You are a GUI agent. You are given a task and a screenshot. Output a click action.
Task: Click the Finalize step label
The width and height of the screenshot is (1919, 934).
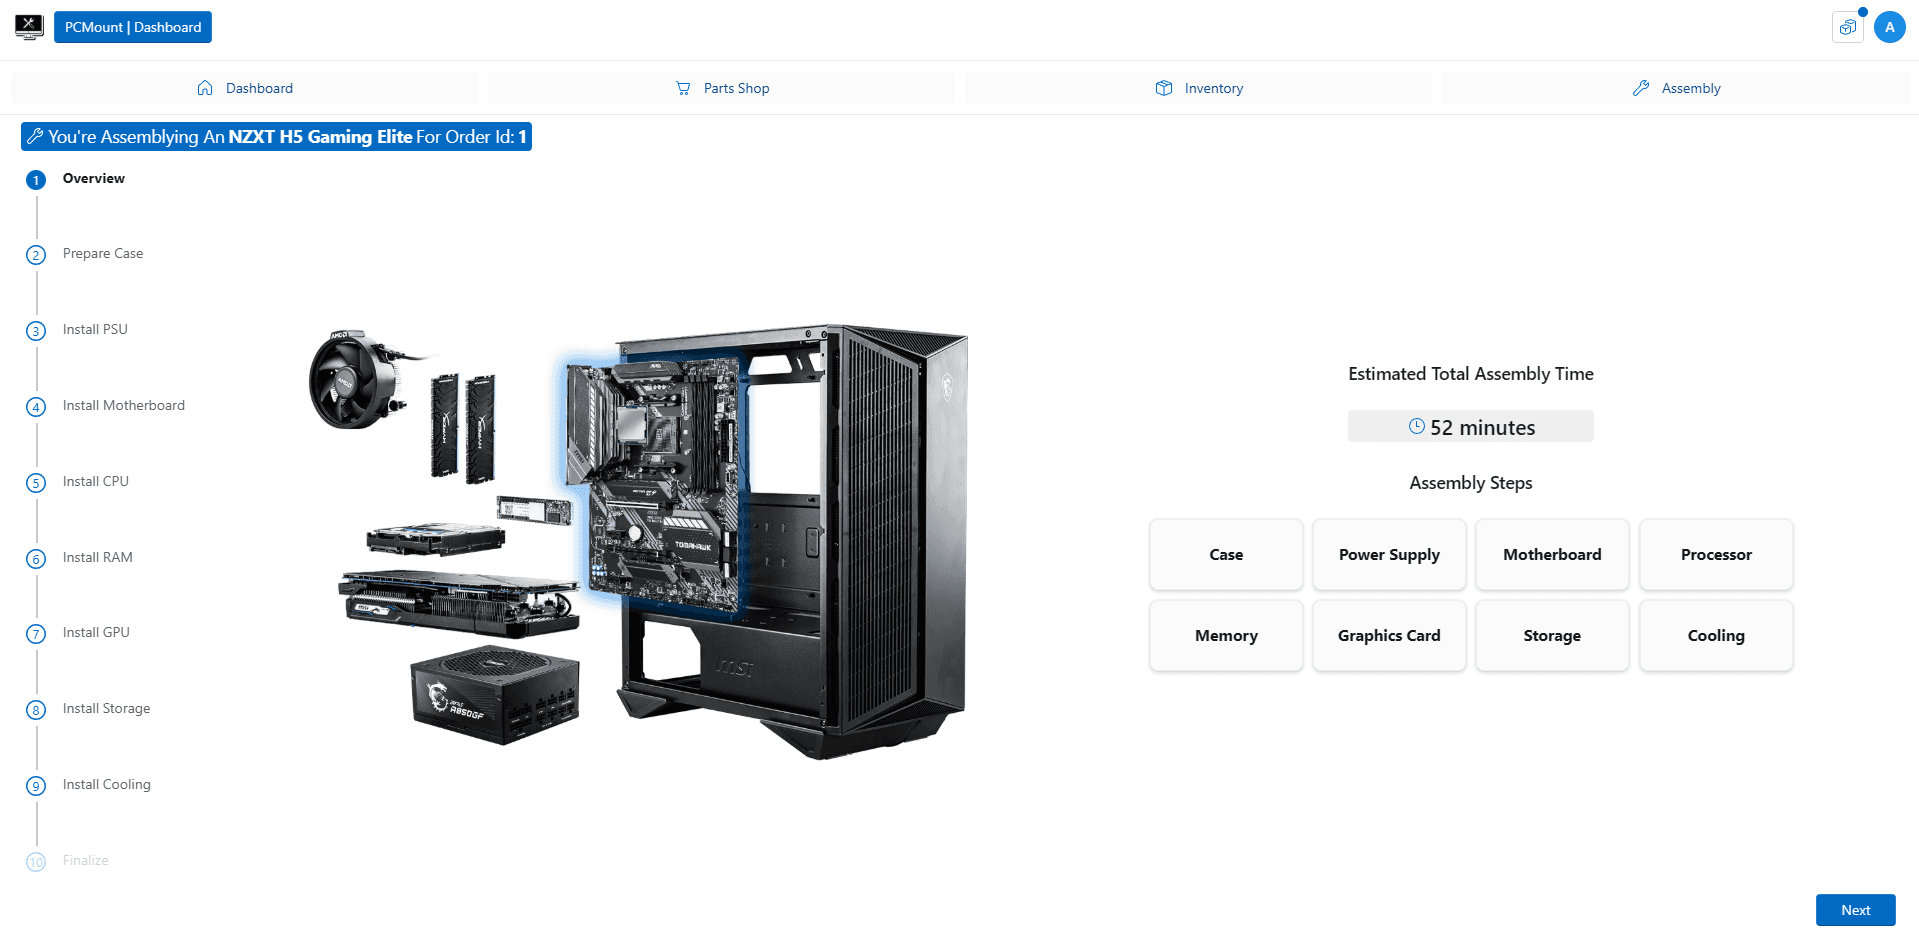[86, 860]
